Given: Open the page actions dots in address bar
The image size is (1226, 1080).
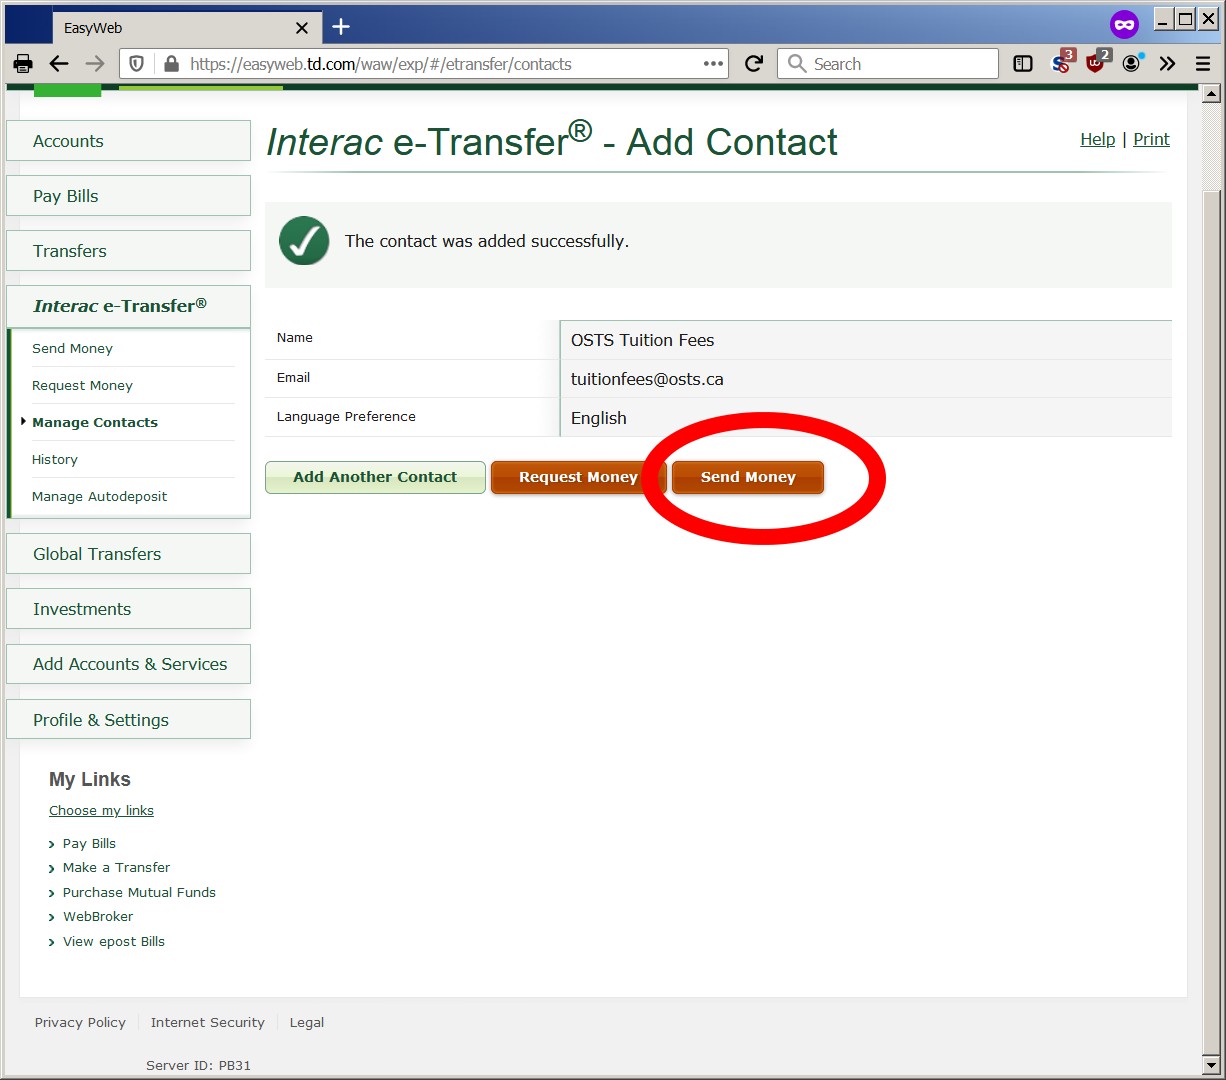Looking at the screenshot, I should [x=713, y=63].
